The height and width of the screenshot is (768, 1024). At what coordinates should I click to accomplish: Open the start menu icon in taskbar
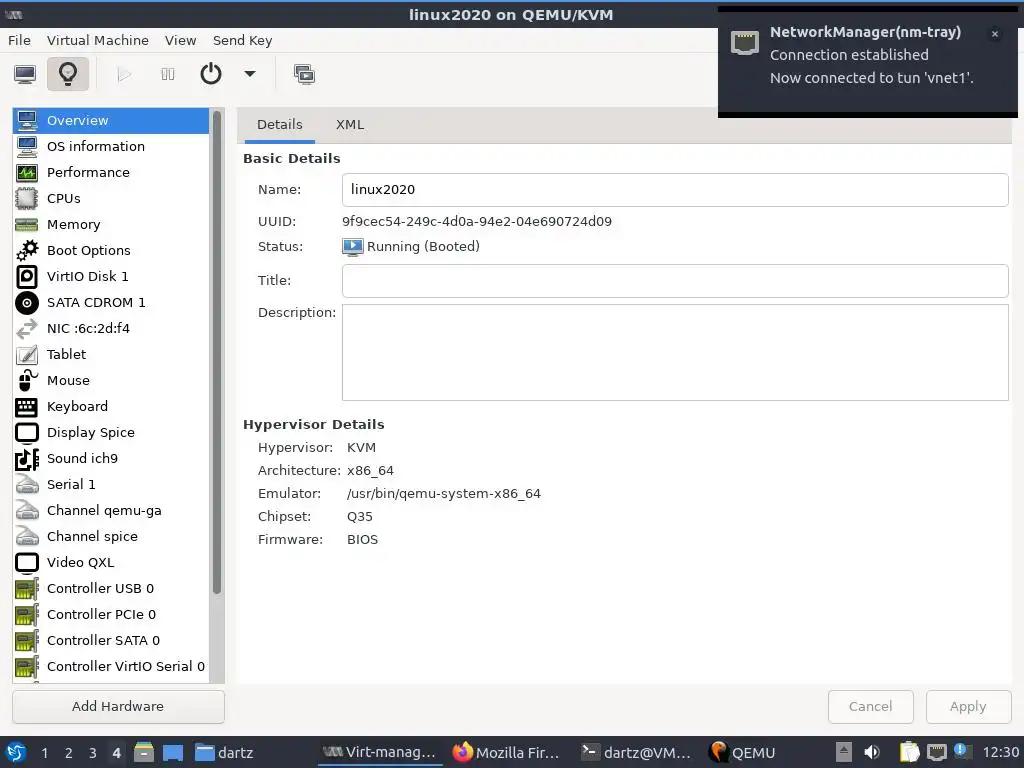tap(16, 752)
